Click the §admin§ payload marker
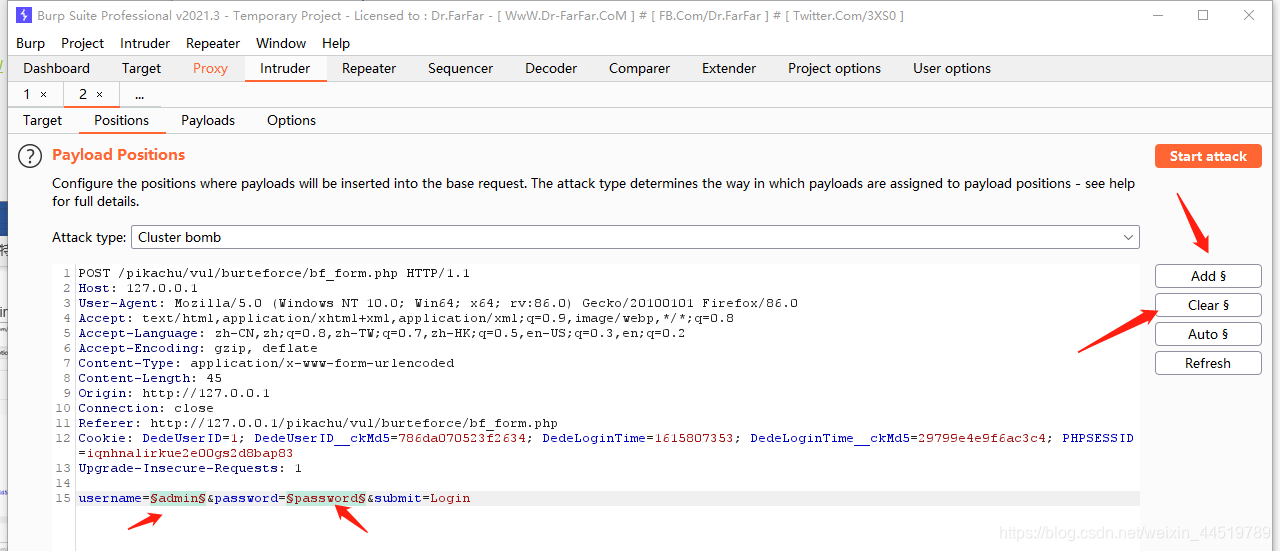The height and width of the screenshot is (551, 1280). (x=178, y=498)
